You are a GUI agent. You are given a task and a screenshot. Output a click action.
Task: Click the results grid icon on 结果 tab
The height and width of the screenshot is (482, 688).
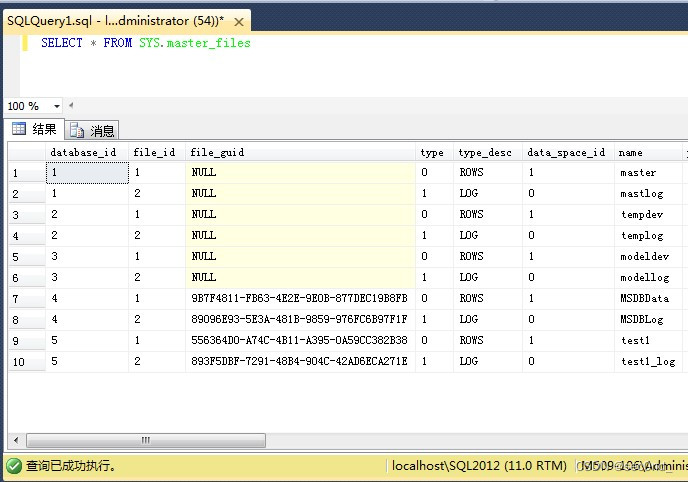(19, 129)
